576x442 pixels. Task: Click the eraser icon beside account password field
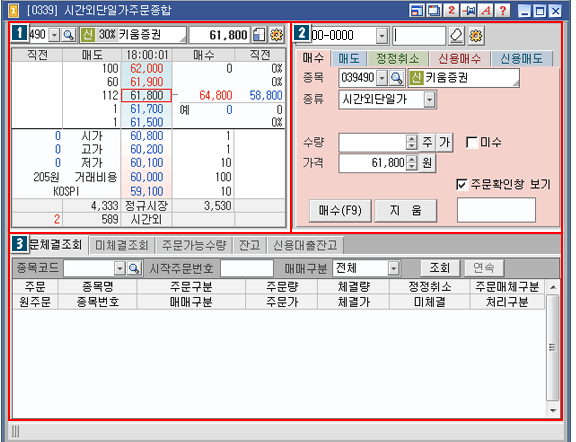(x=457, y=36)
